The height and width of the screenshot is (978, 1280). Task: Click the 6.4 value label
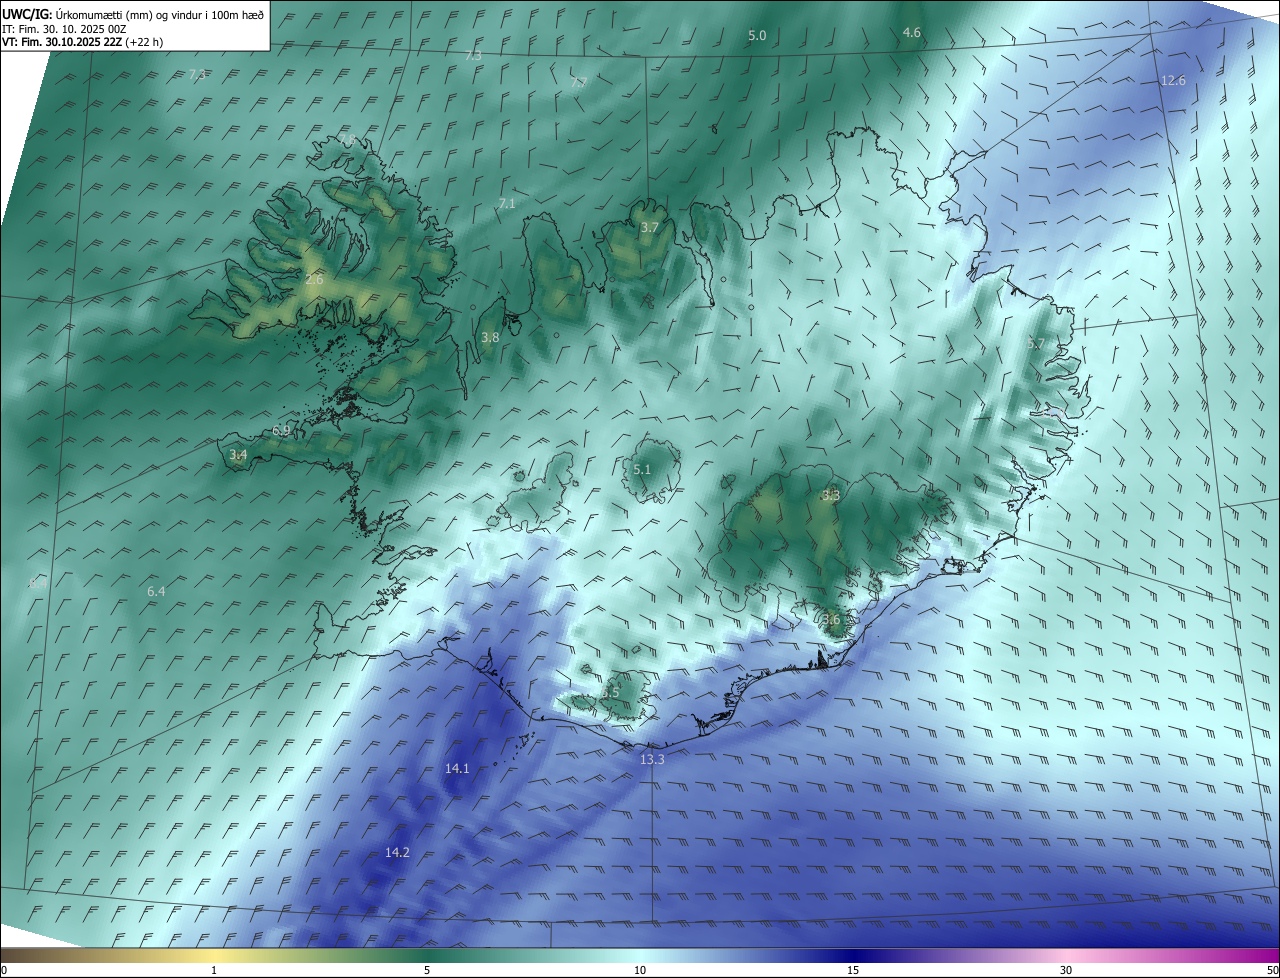(x=156, y=591)
